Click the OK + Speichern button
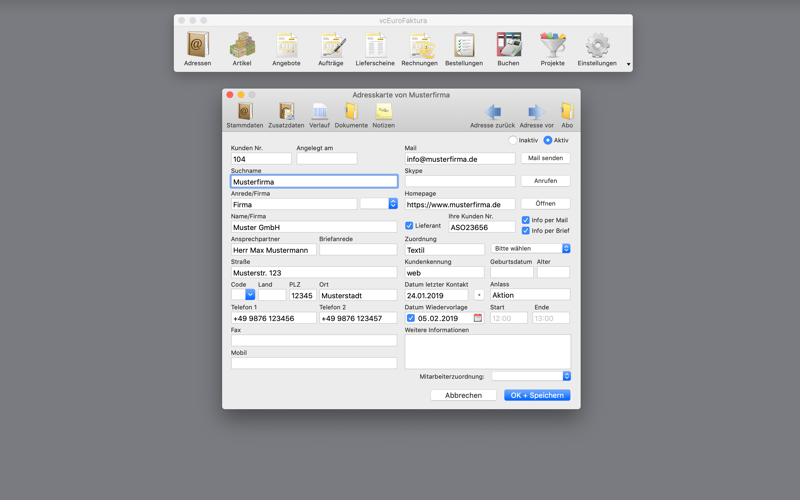 point(537,395)
